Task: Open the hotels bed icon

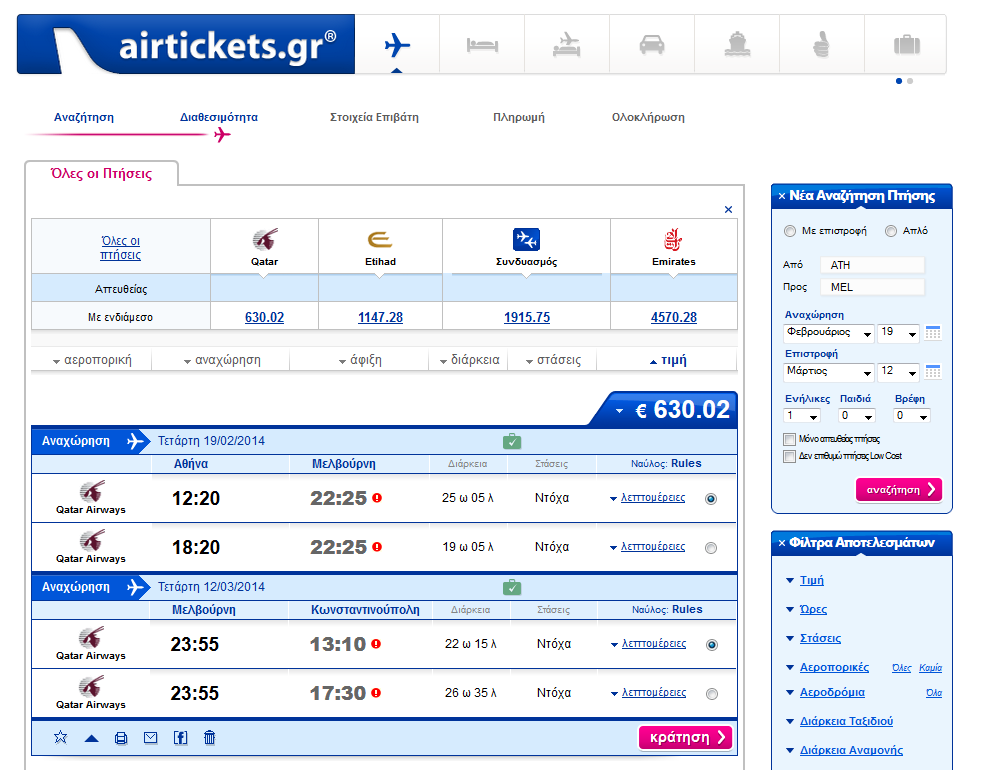Action: (482, 45)
